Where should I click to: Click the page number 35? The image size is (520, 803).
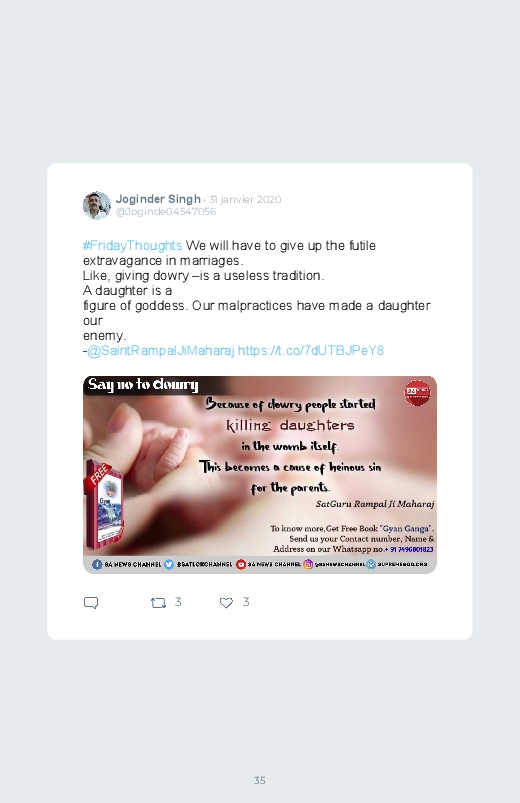tap(260, 780)
